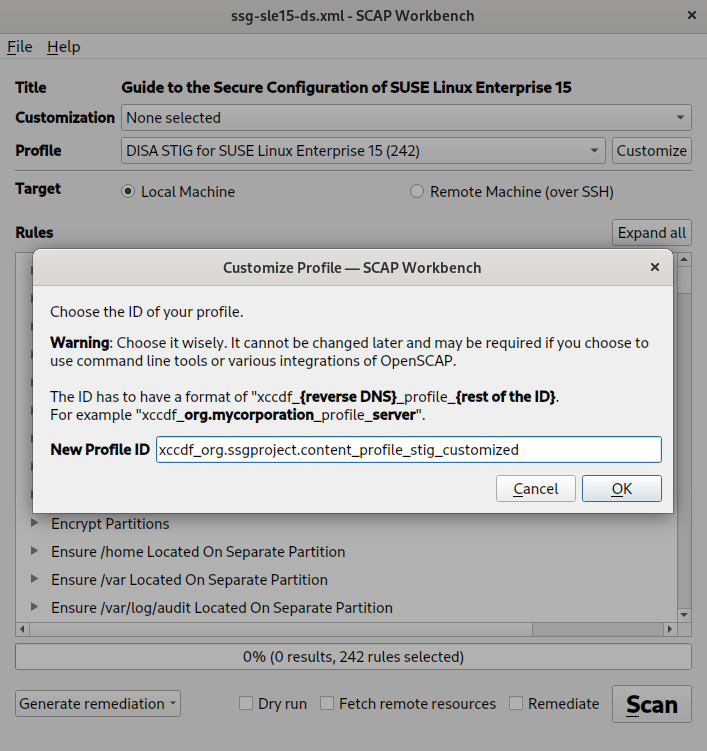Cancel the Customize Profile dialog
Image resolution: width=707 pixels, height=751 pixels.
[536, 488]
